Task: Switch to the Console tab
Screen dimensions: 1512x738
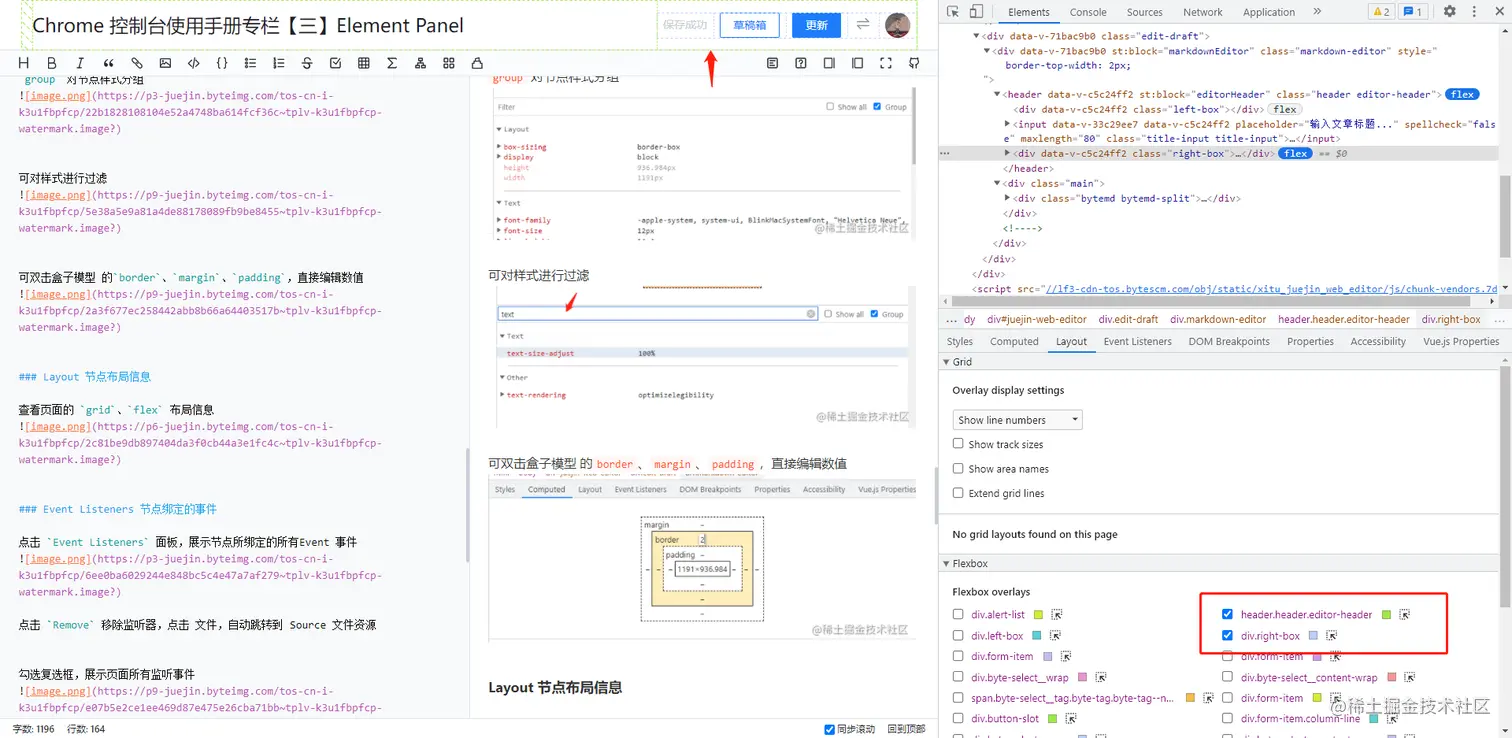Action: pos(1088,12)
